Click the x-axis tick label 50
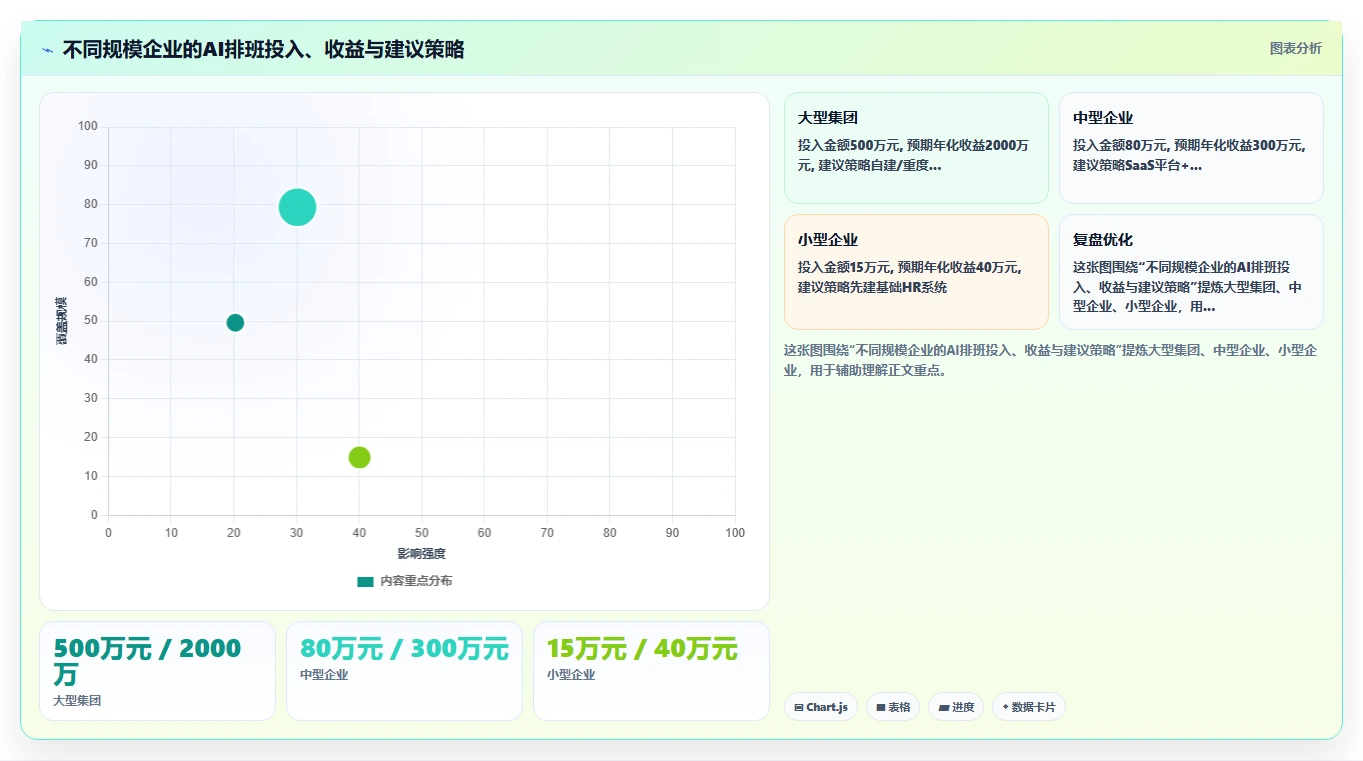The height and width of the screenshot is (761, 1363). [x=422, y=533]
